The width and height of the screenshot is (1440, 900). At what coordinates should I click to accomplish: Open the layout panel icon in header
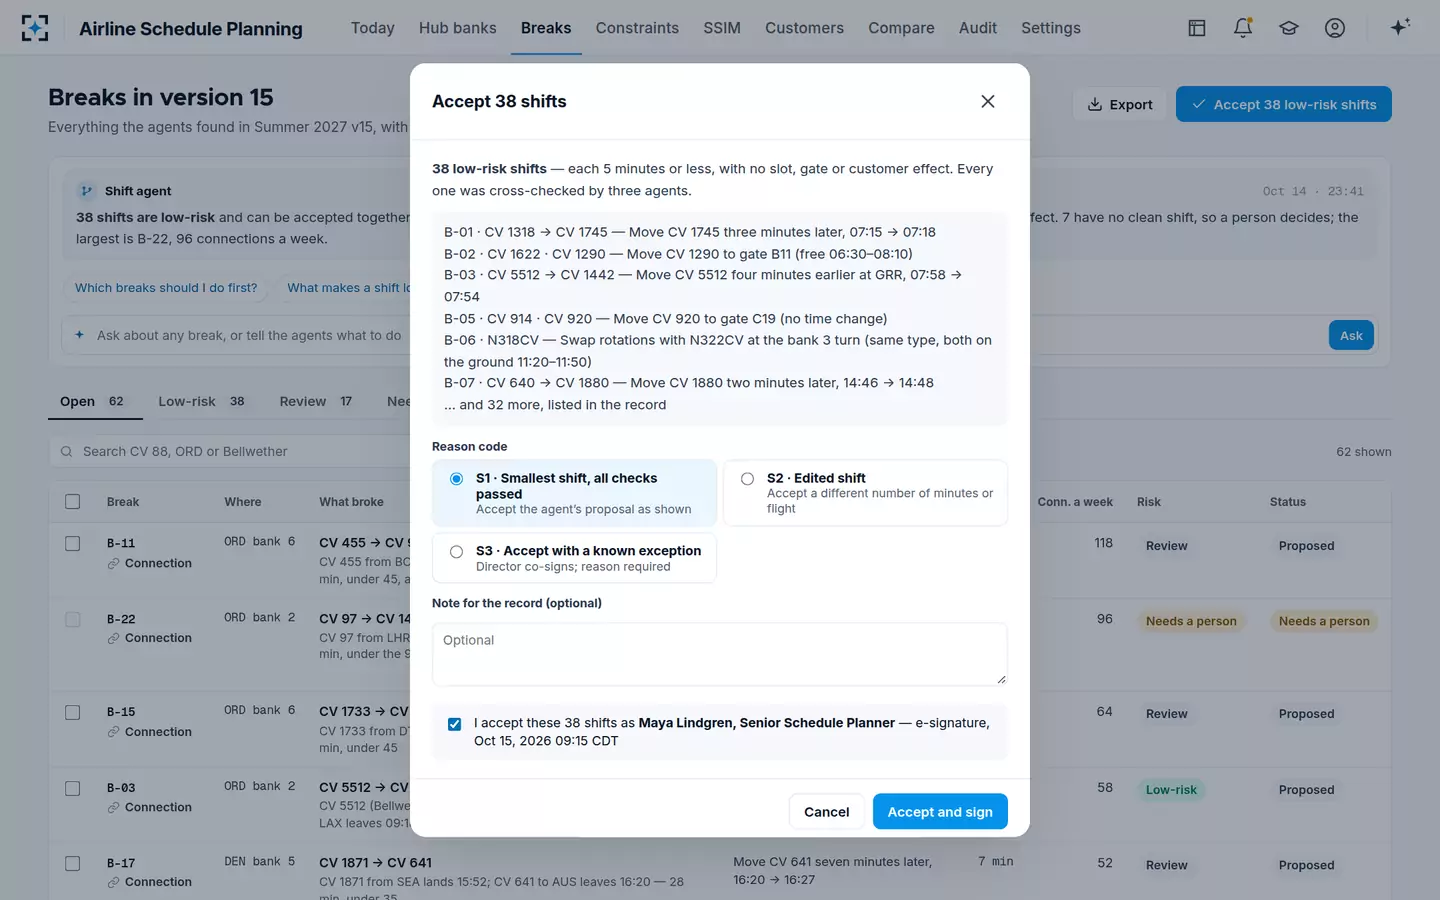(1197, 28)
